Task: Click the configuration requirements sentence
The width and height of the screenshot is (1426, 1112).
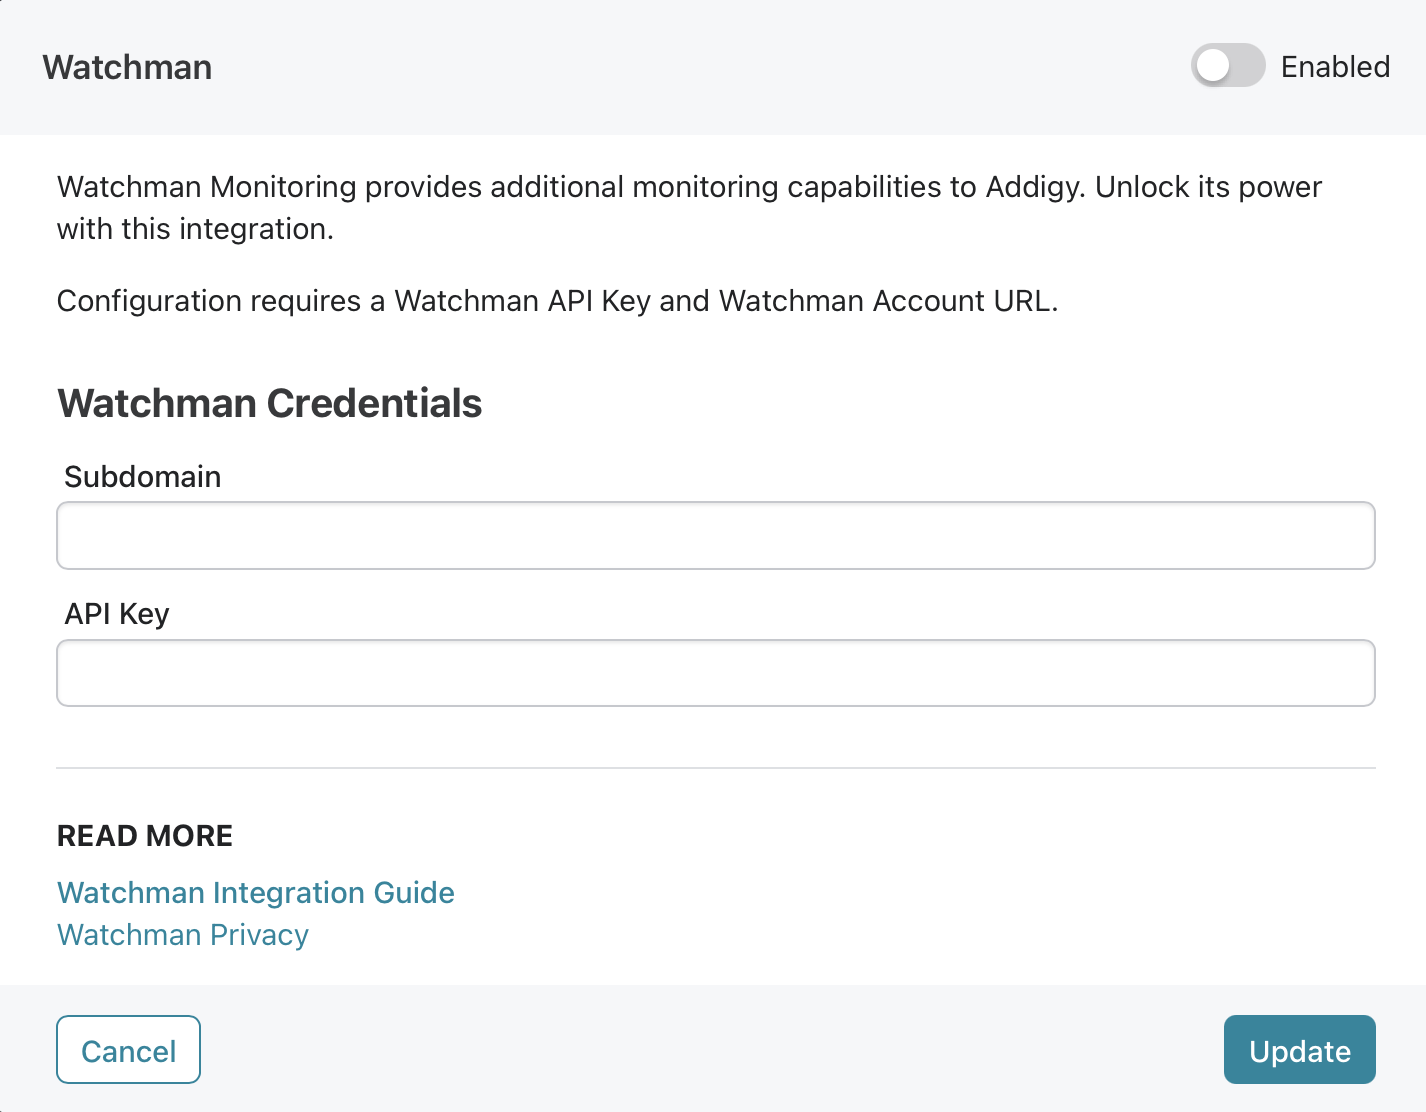Action: (x=558, y=301)
